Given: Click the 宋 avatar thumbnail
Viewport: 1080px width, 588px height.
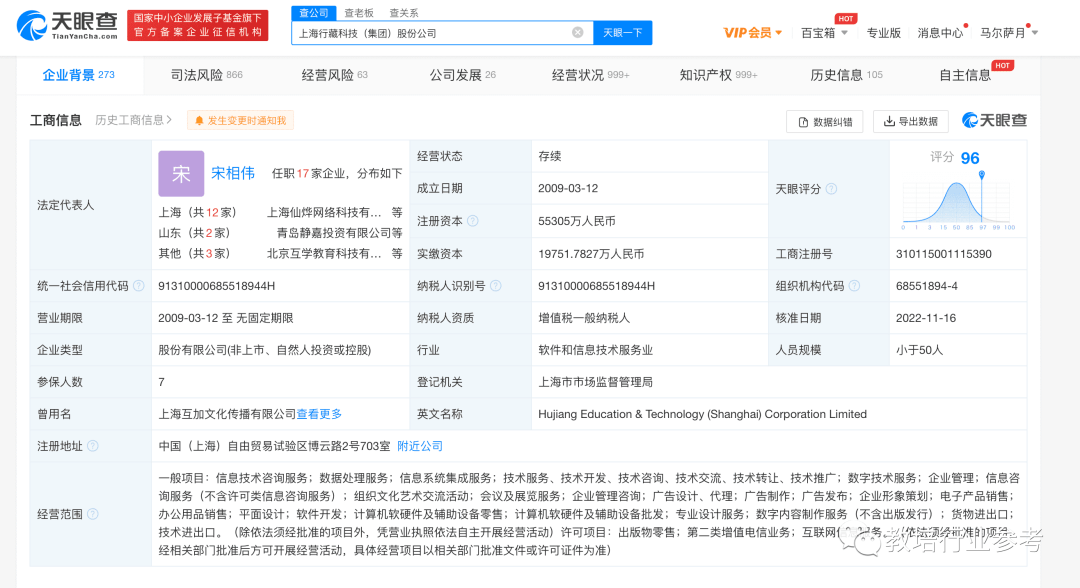Looking at the screenshot, I should point(181,174).
